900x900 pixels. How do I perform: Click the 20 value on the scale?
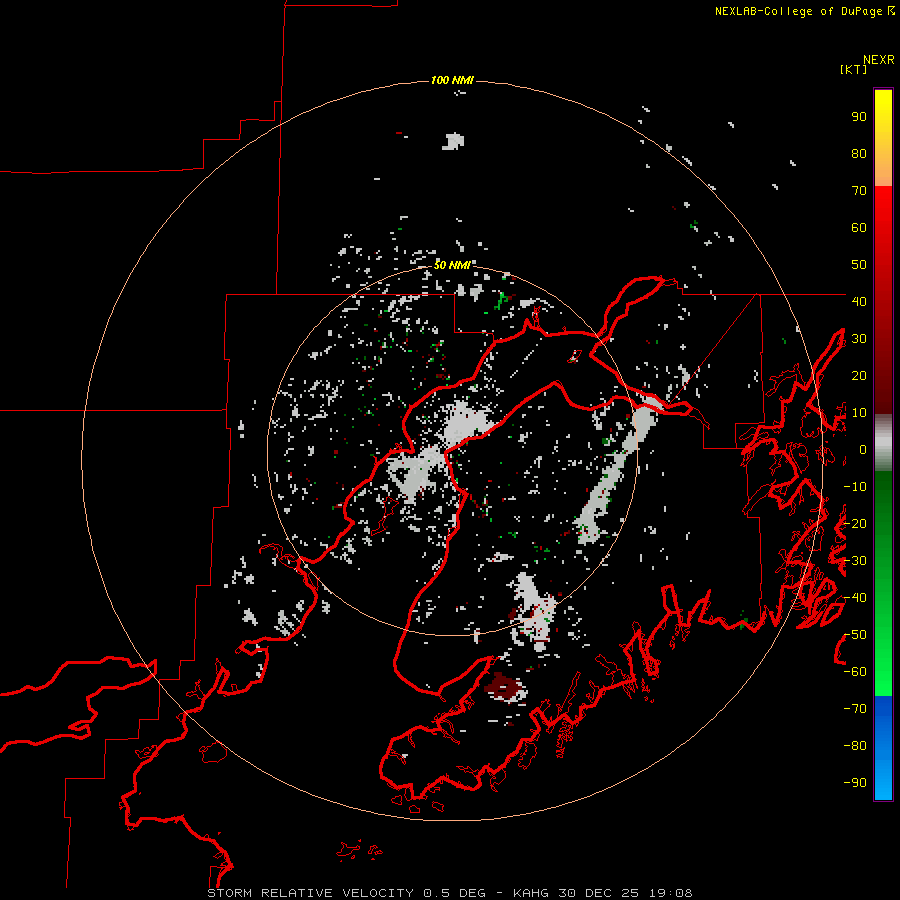[x=859, y=375]
